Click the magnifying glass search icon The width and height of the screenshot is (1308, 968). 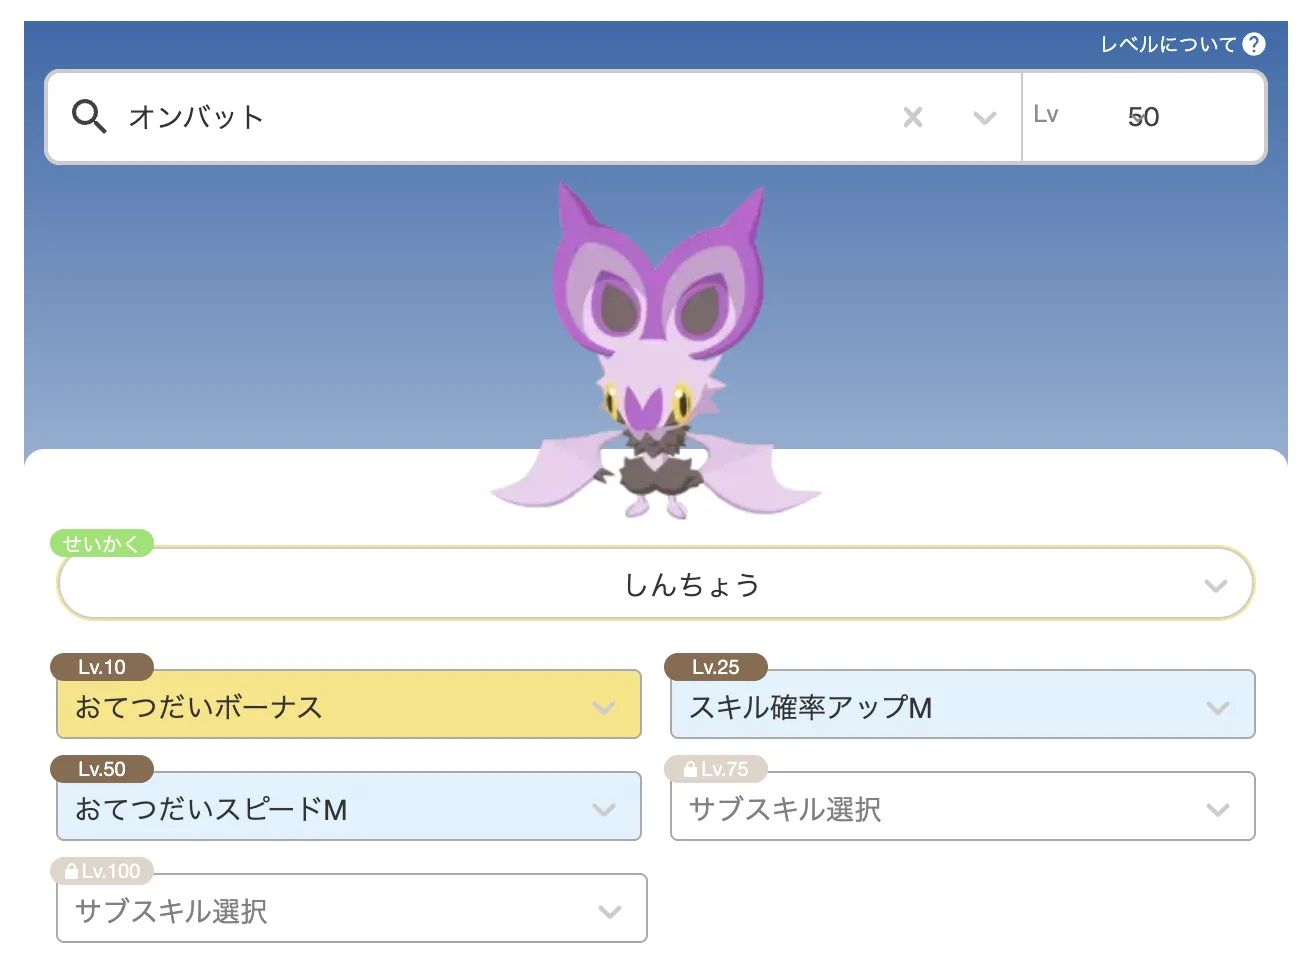[x=89, y=116]
